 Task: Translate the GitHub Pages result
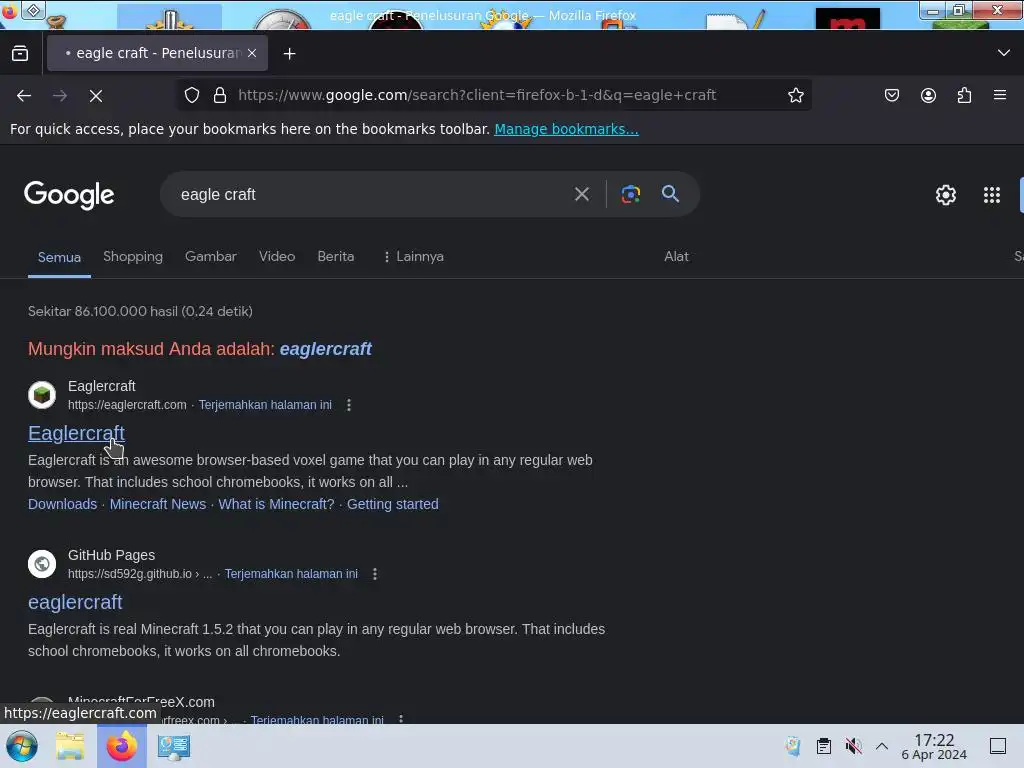pyautogui.click(x=291, y=574)
